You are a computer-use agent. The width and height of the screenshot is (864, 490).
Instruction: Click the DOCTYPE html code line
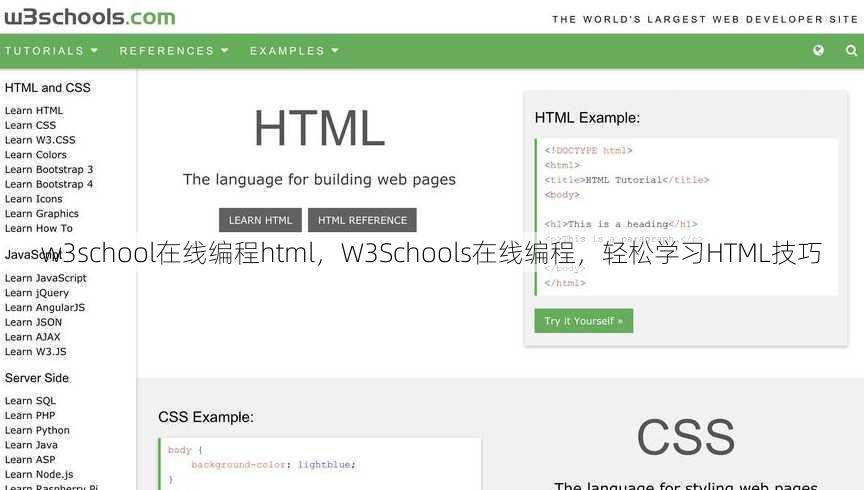pyautogui.click(x=588, y=150)
